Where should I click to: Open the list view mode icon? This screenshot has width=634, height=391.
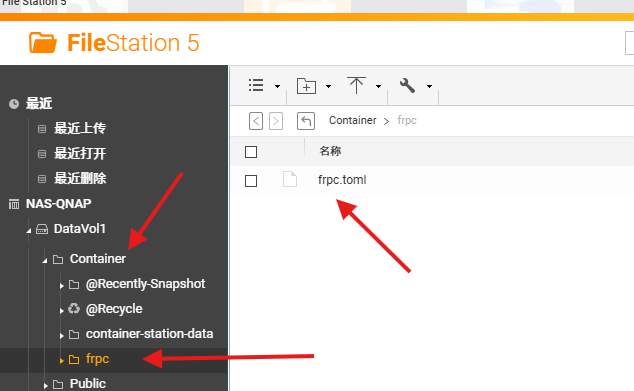256,85
